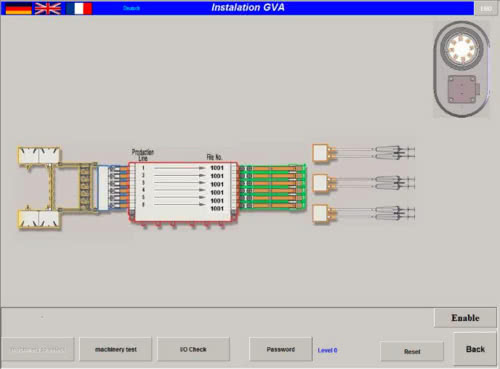
Task: Open the green conveyor lanes section
Action: tap(273, 187)
